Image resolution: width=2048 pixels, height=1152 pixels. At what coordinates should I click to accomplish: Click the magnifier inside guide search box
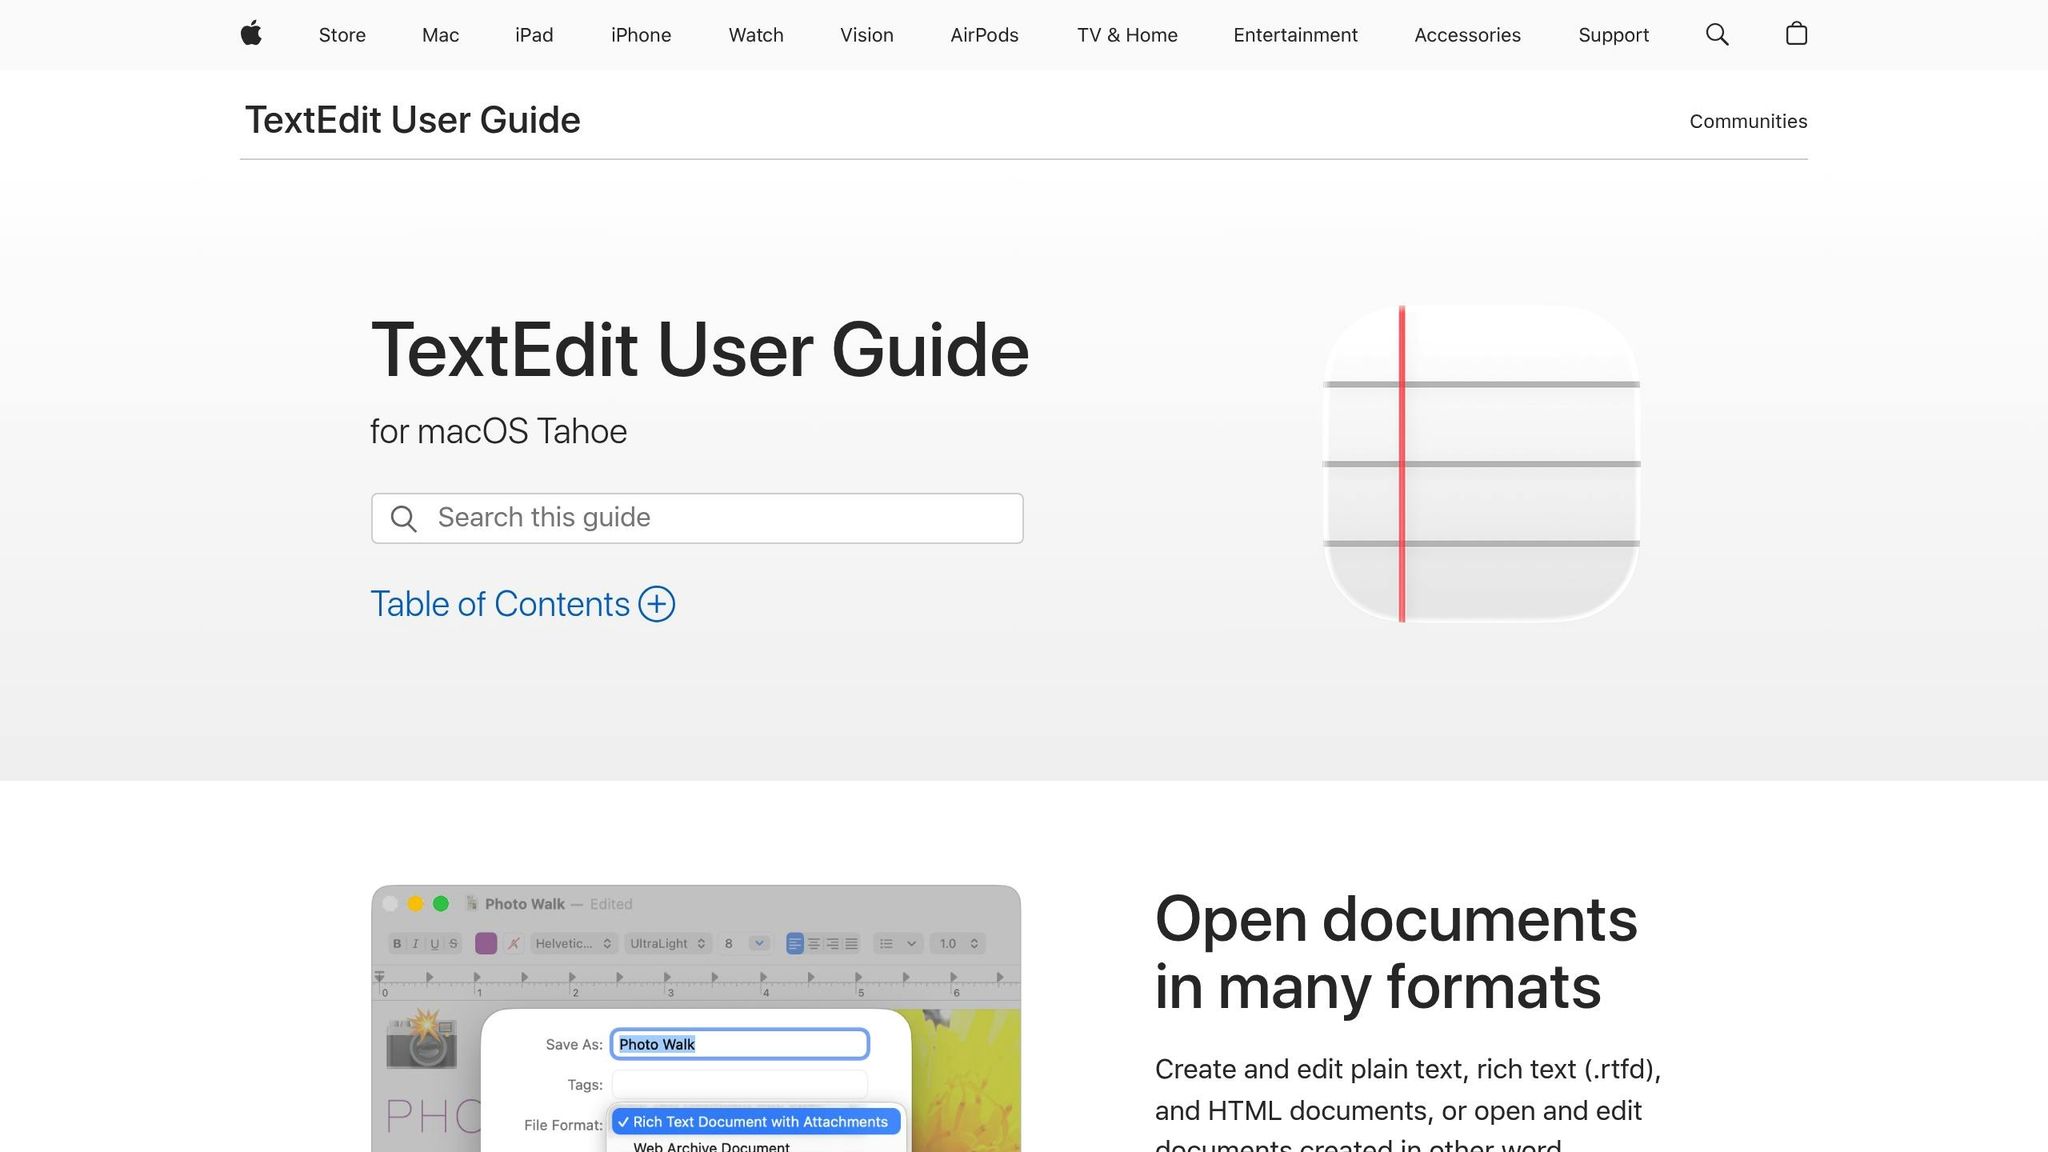click(x=404, y=518)
